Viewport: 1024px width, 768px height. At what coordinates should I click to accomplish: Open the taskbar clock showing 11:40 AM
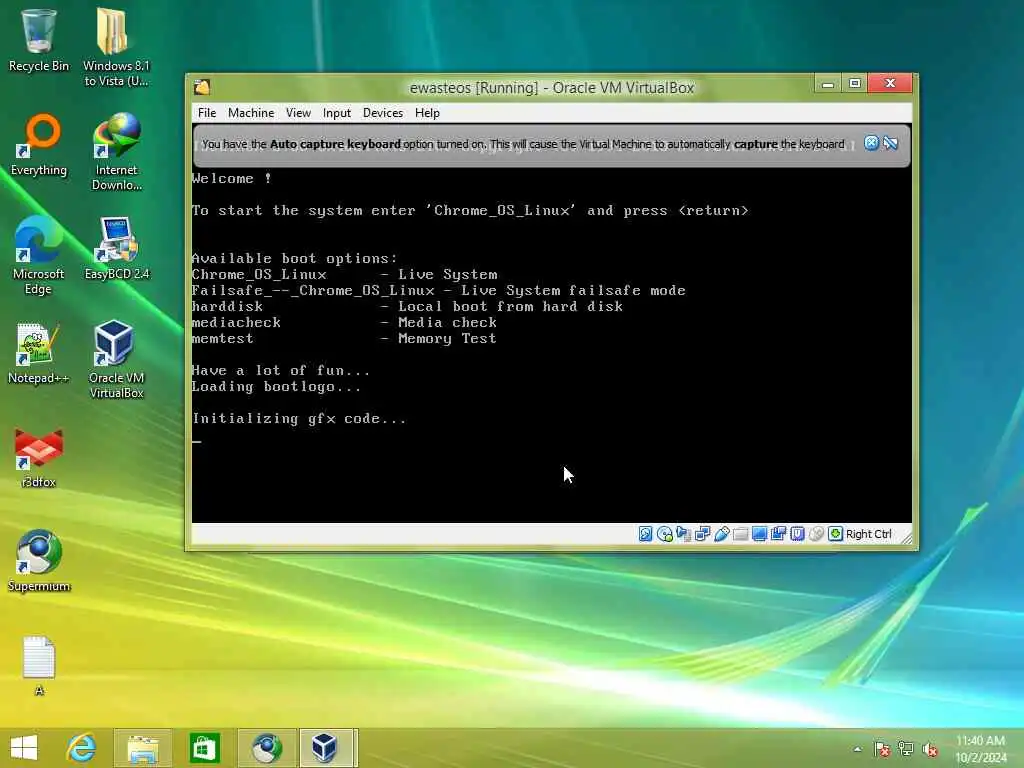(x=980, y=749)
